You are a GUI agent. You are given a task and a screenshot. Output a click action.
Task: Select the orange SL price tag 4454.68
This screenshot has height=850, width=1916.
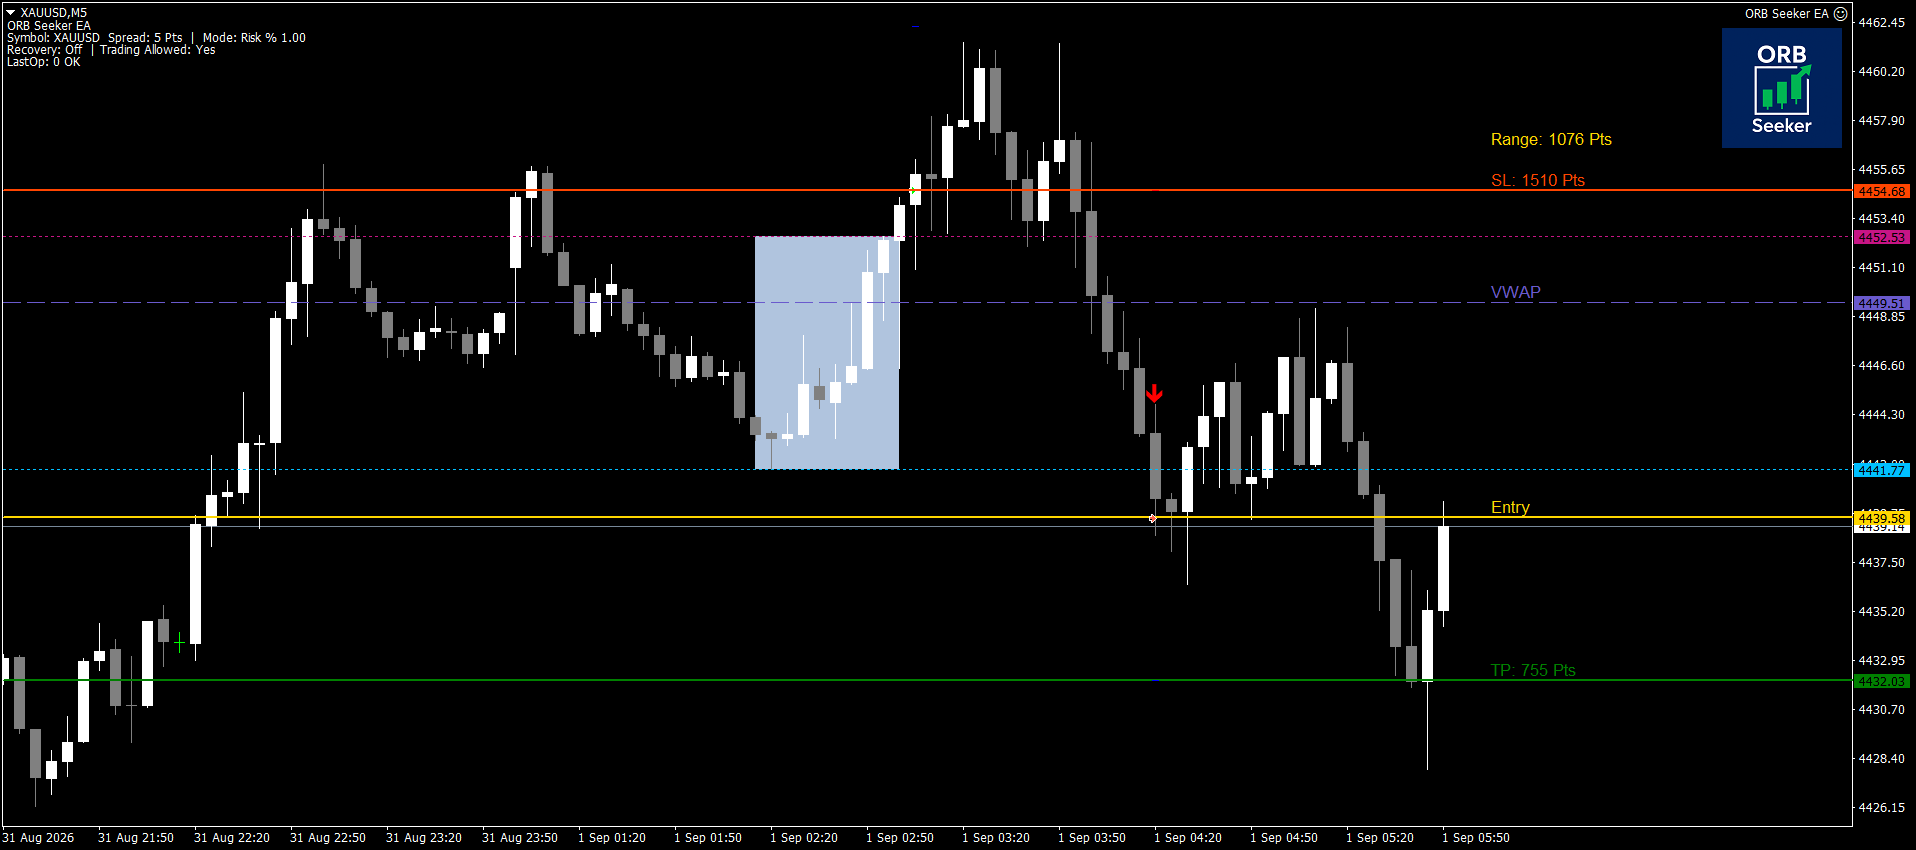tap(1882, 191)
